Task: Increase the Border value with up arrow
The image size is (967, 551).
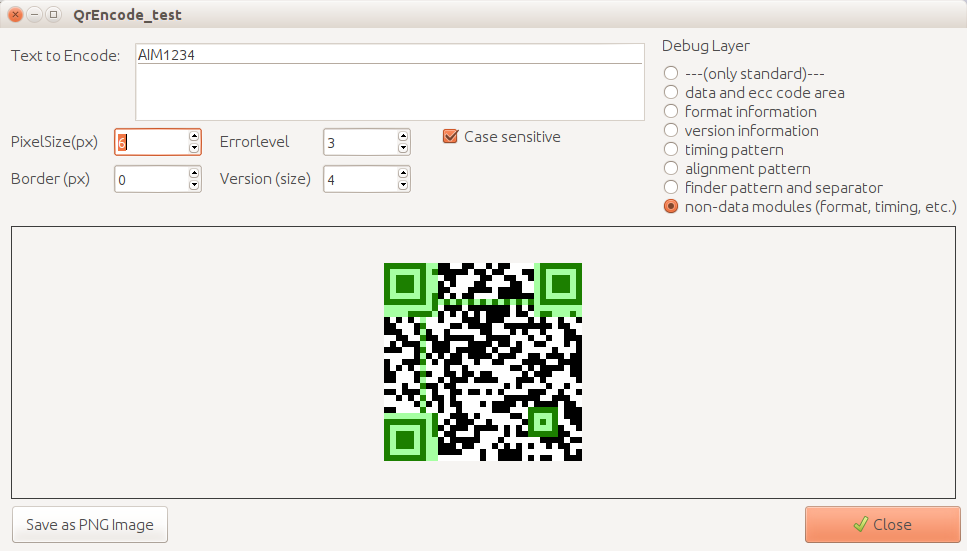Action: coord(193,173)
